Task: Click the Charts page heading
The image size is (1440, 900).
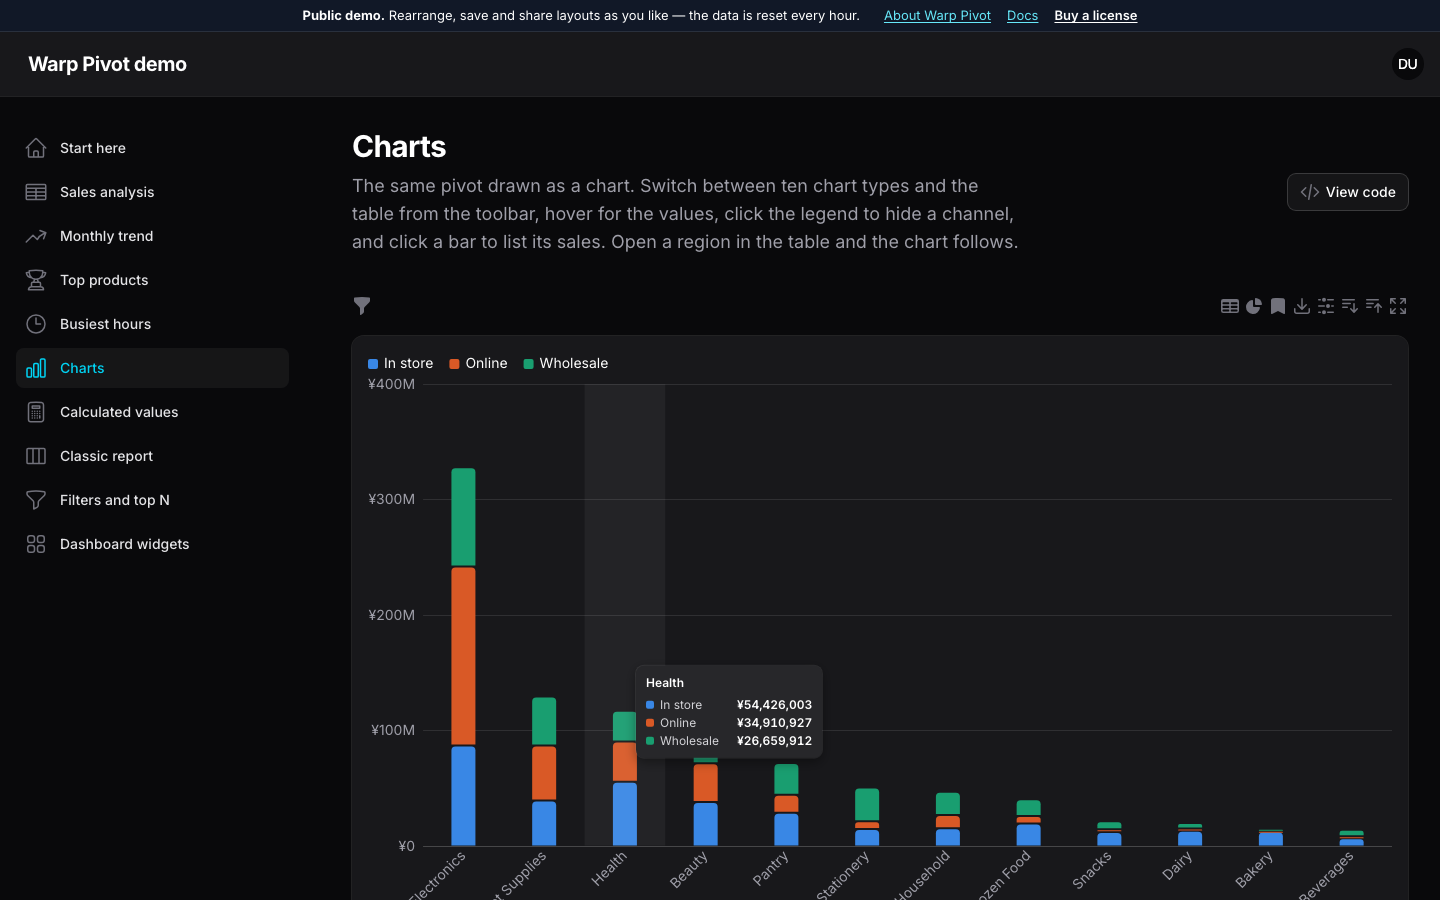Action: point(399,147)
